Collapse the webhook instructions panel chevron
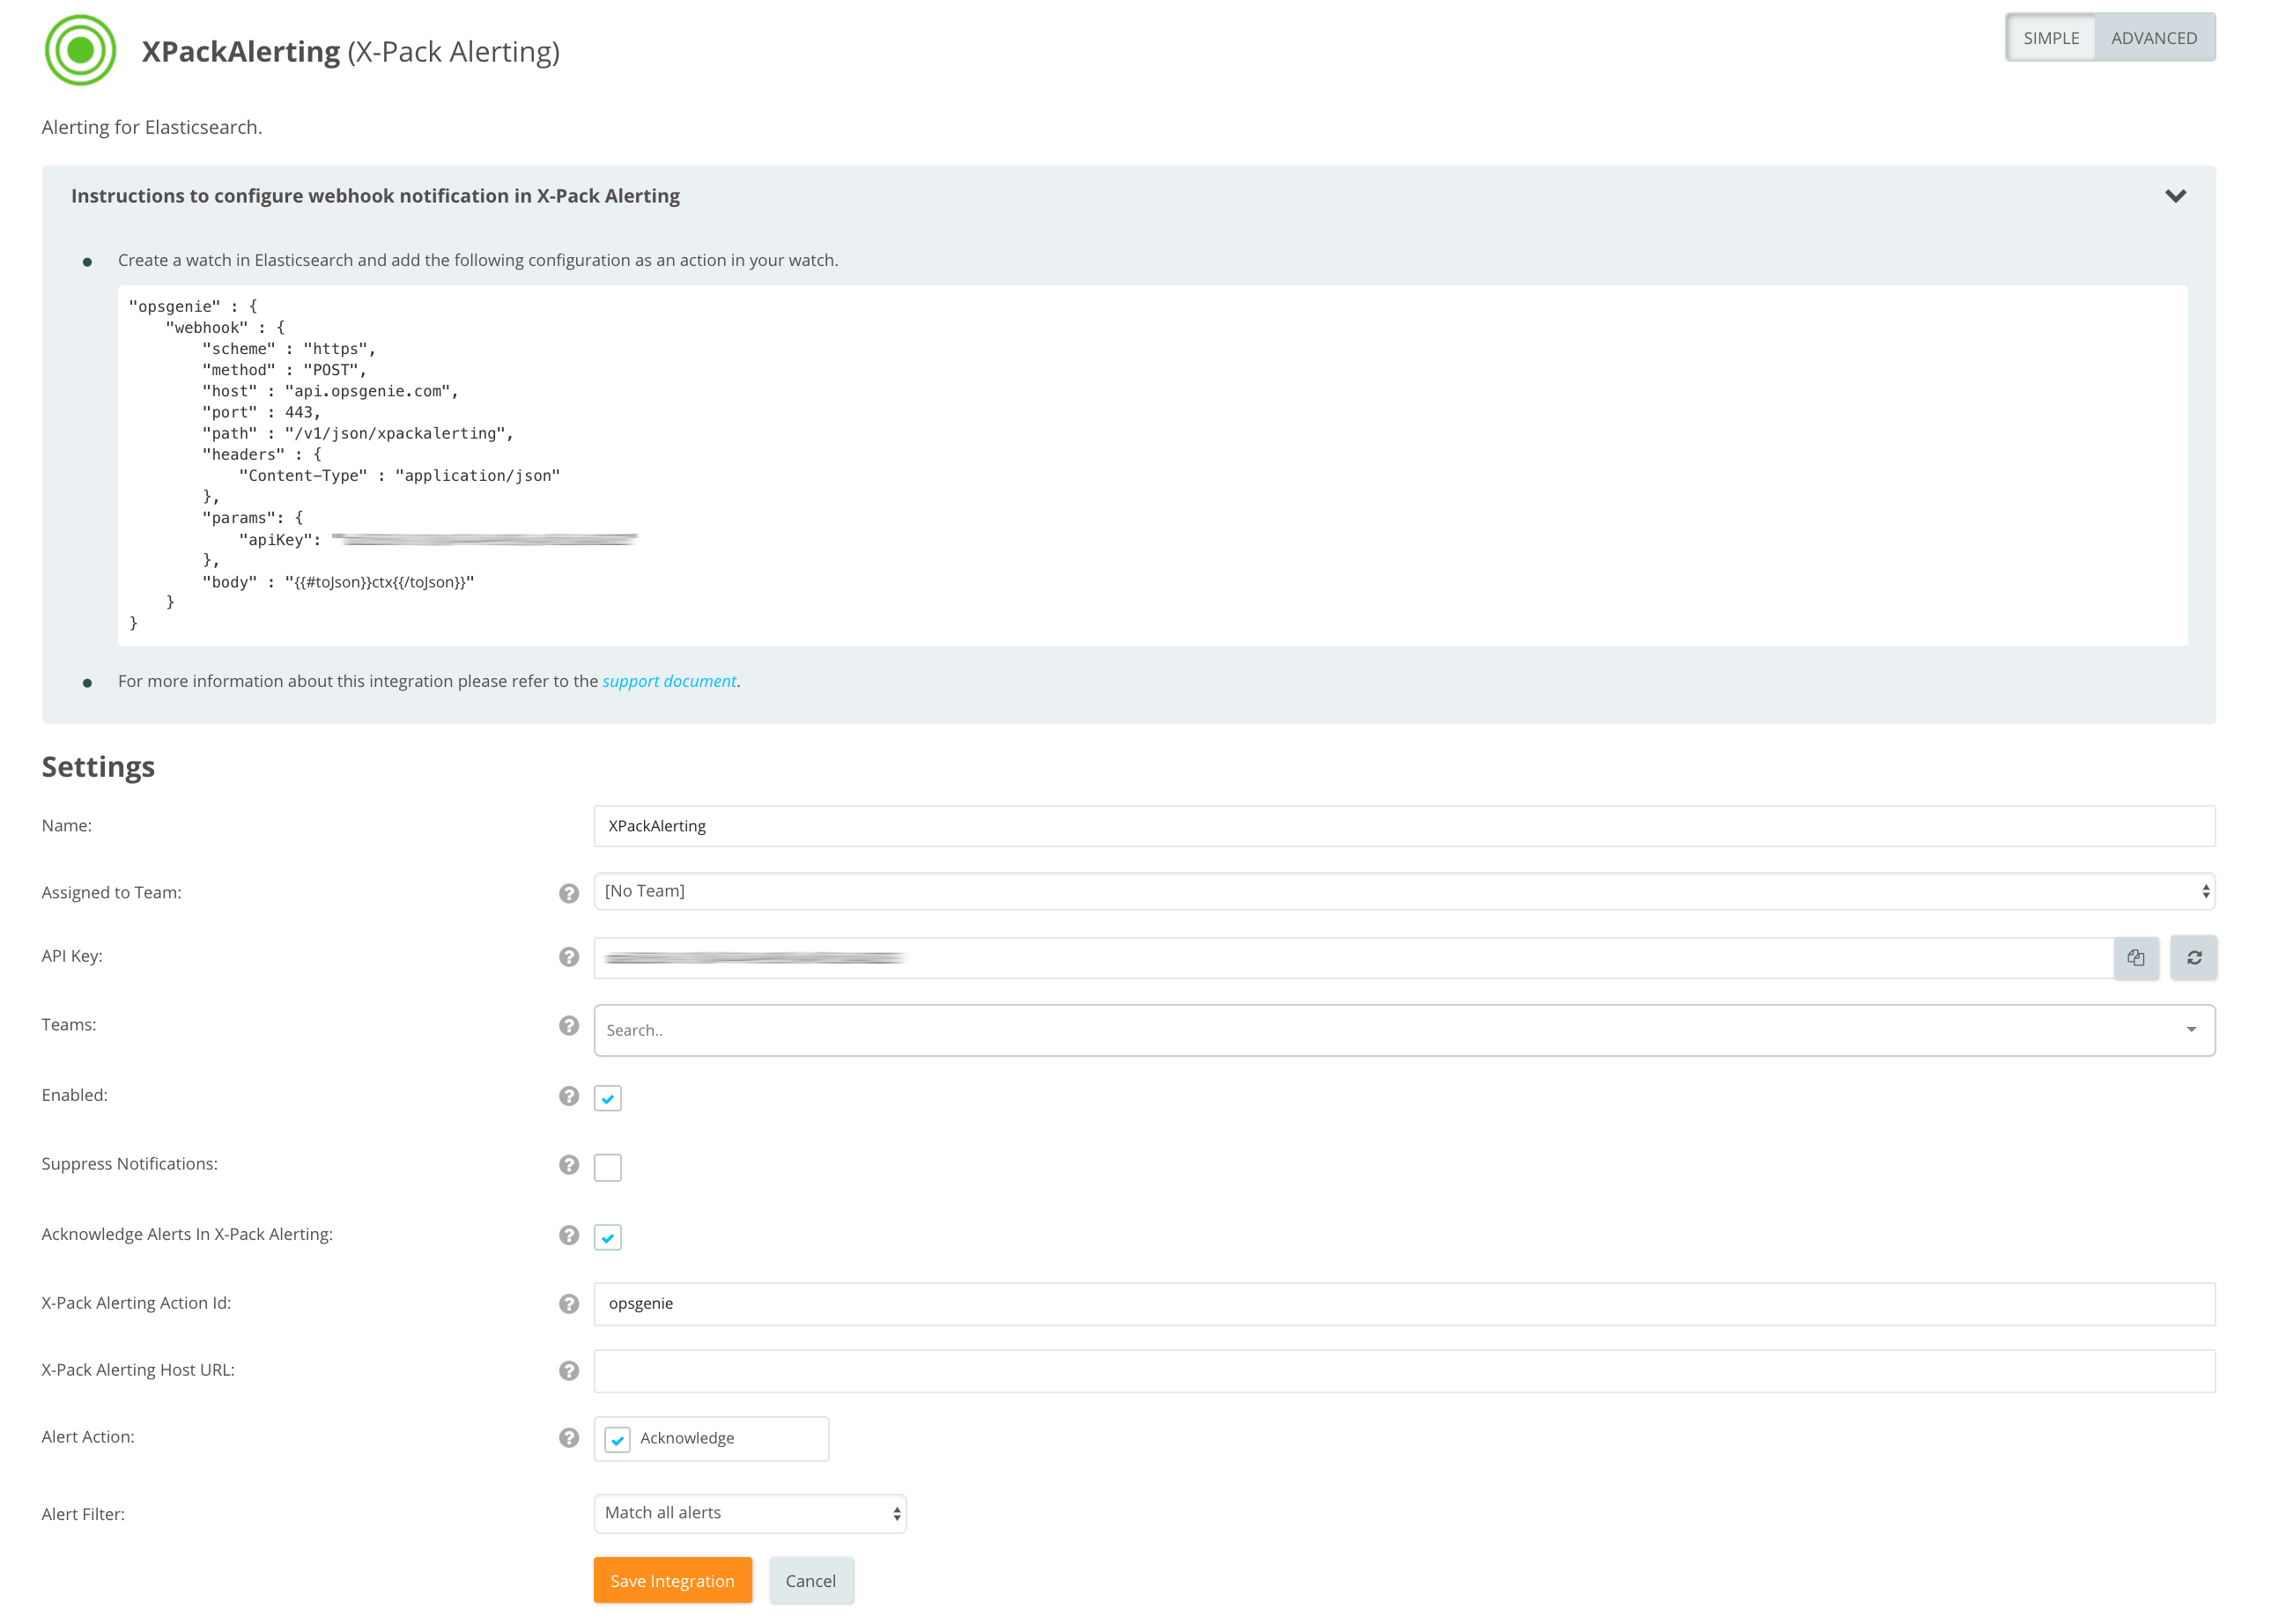 pyautogui.click(x=2175, y=196)
